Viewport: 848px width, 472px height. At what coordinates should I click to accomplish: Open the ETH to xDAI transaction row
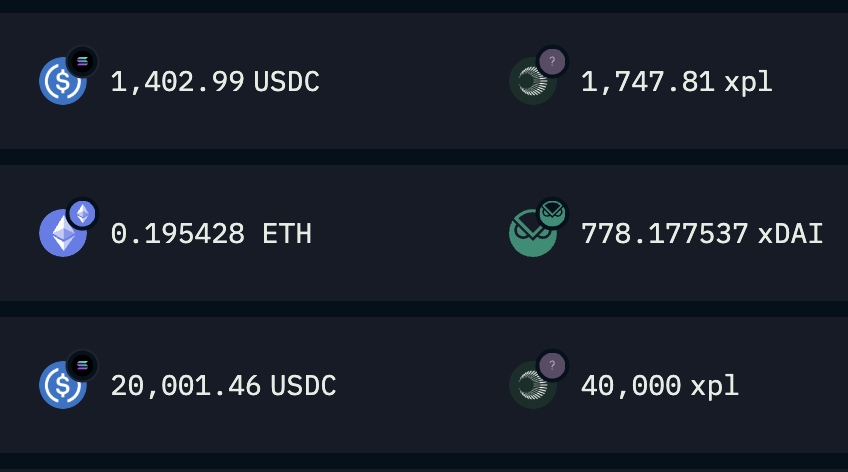pyautogui.click(x=424, y=233)
